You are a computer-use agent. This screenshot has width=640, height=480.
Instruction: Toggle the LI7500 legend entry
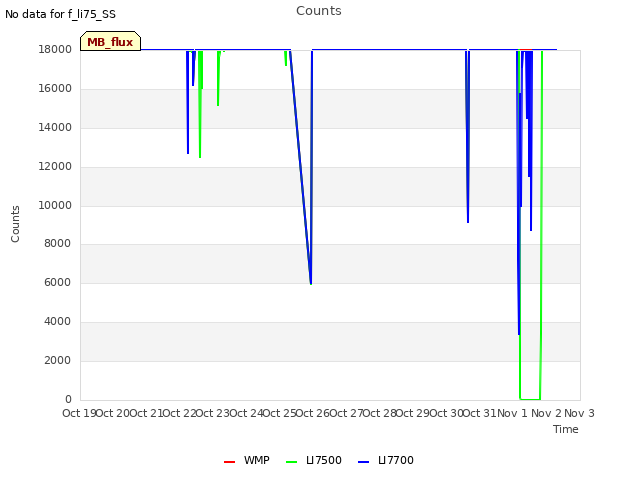point(313,460)
